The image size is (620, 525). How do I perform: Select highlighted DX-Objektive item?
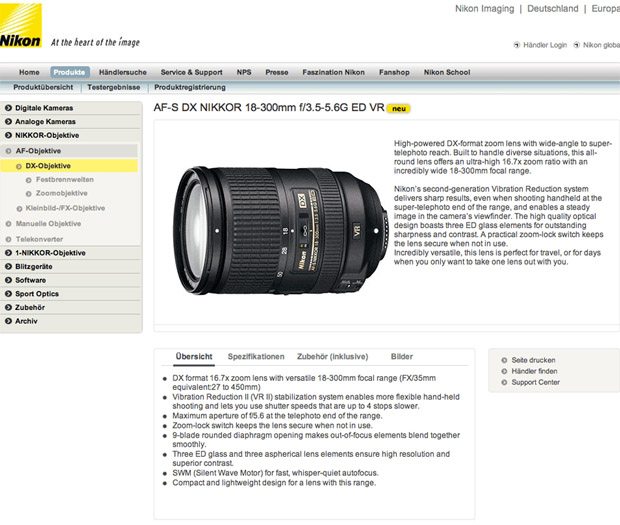69,166
